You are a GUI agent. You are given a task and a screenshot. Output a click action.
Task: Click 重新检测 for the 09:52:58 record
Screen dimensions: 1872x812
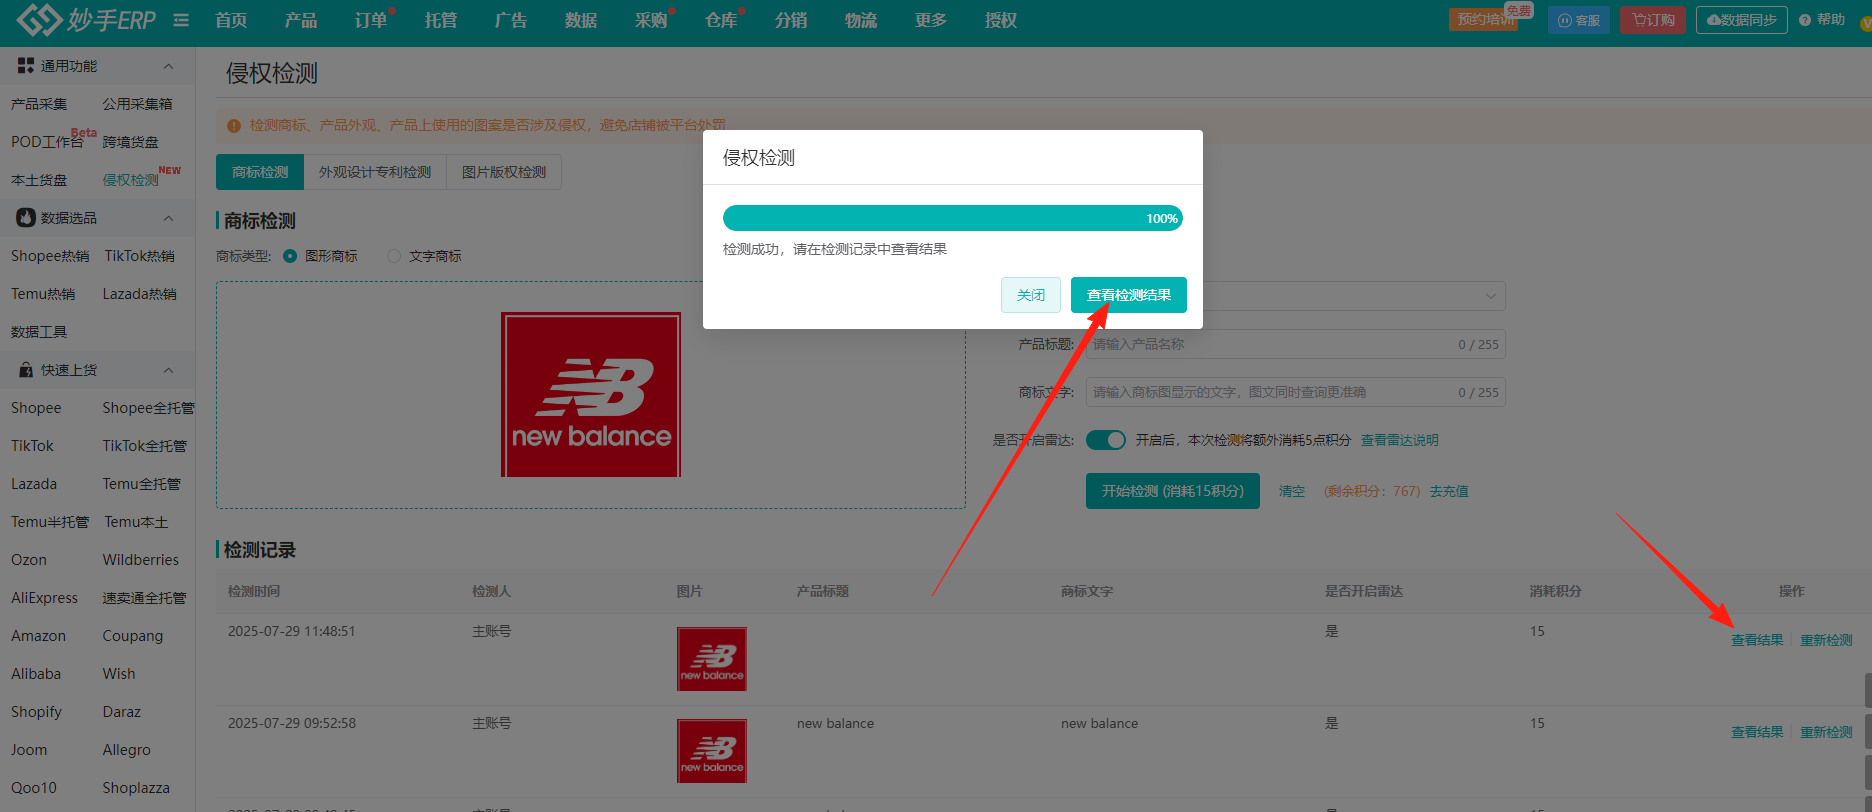(1826, 732)
